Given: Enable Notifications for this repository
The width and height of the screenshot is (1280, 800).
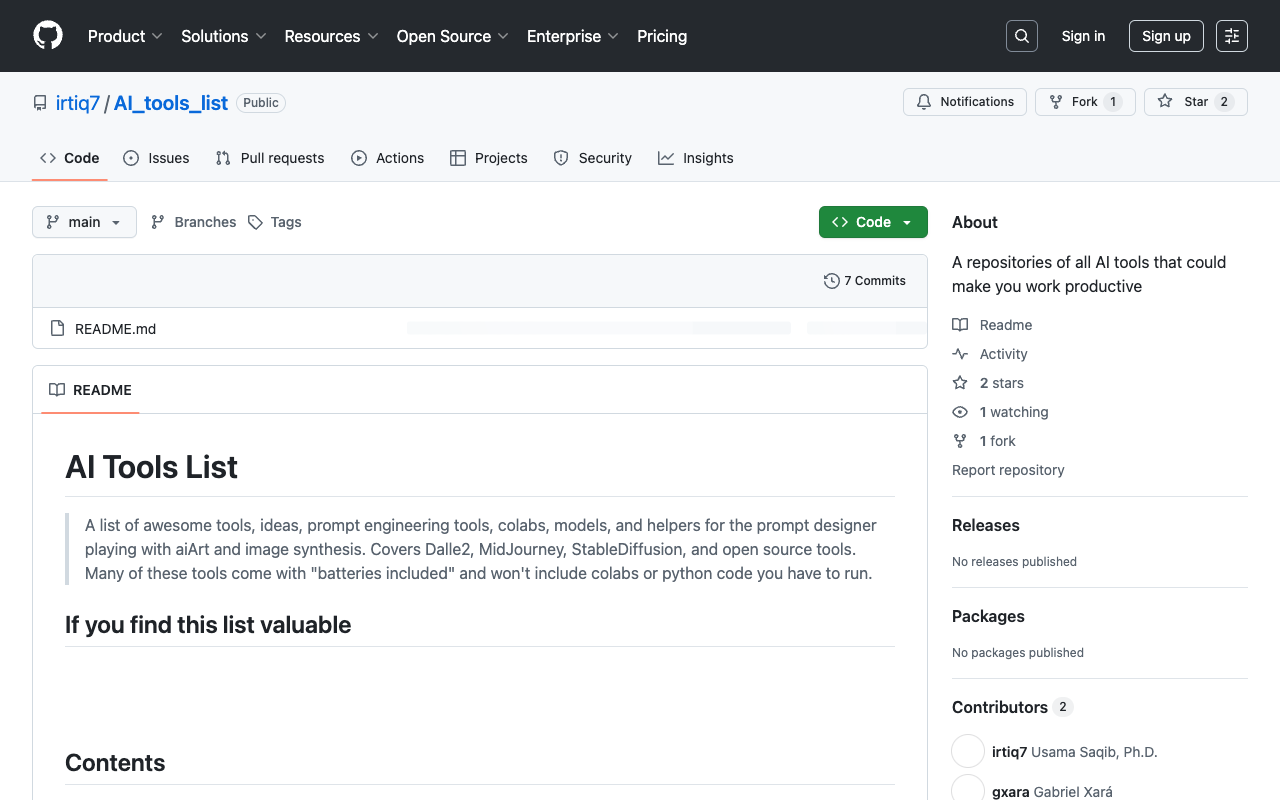Looking at the screenshot, I should pos(964,101).
